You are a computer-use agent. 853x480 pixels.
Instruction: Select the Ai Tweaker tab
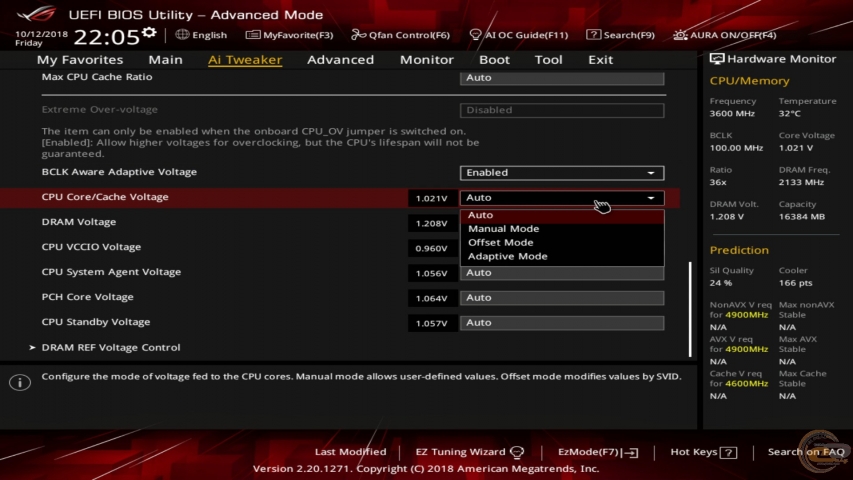245,59
